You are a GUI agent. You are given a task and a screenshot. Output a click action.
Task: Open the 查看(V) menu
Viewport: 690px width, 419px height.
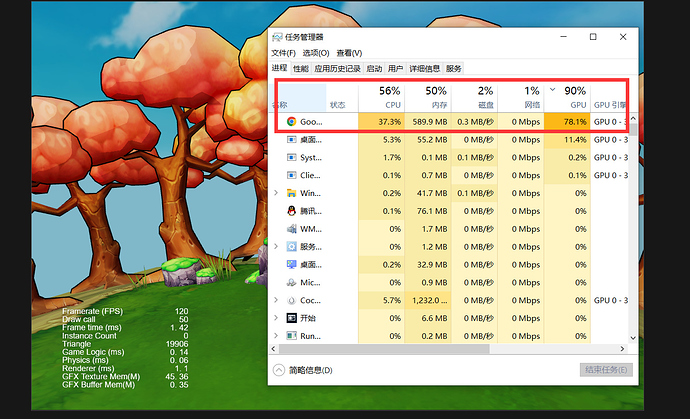(349, 53)
